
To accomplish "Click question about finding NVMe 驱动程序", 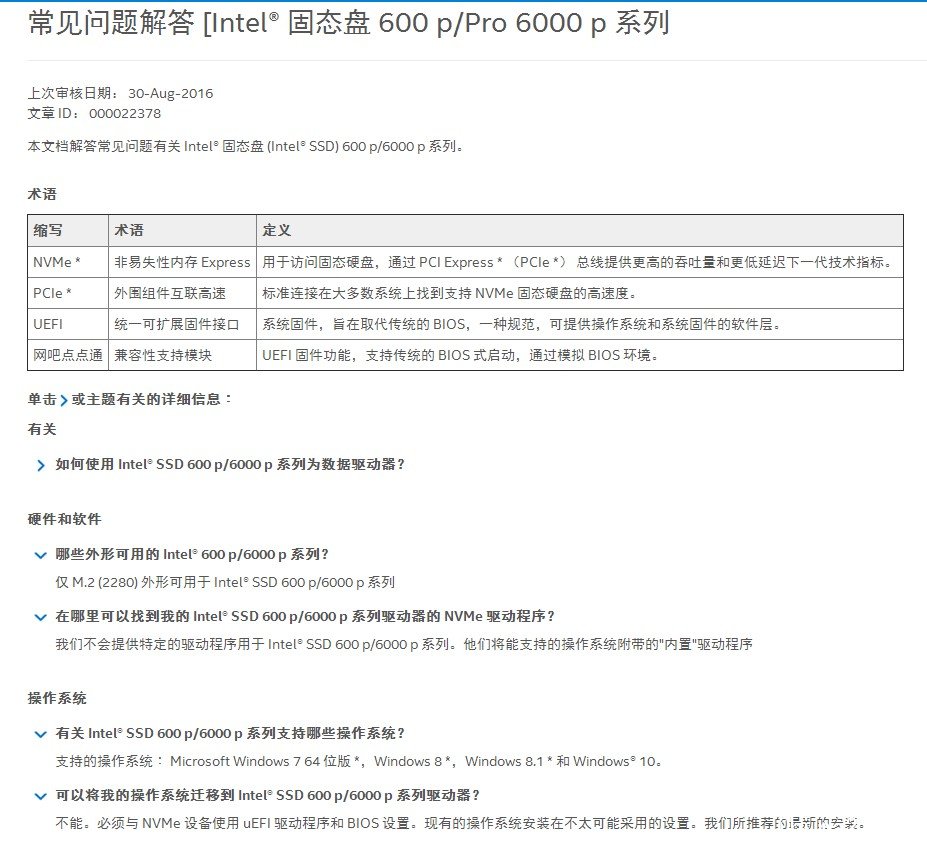I will coord(305,617).
